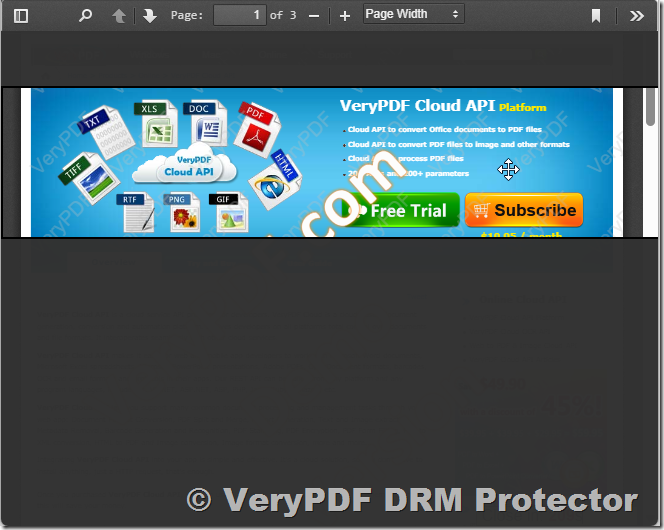Image resolution: width=664 pixels, height=530 pixels.
Task: Zoom in with the plus button
Action: click(x=345, y=16)
